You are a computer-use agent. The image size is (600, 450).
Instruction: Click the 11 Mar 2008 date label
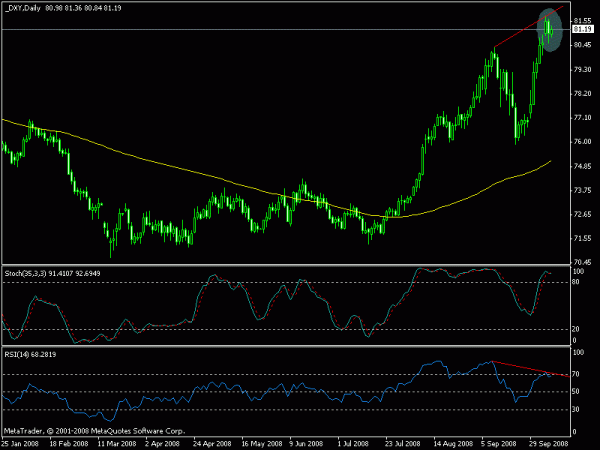[x=117, y=444]
